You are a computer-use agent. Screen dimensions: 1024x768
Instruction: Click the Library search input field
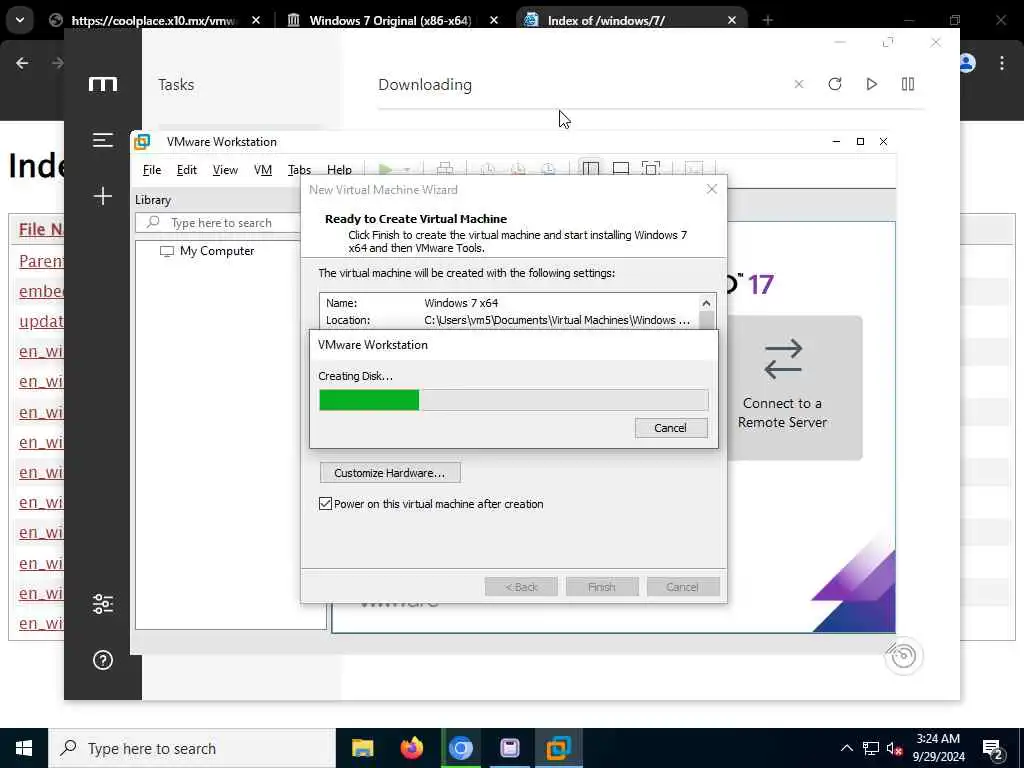[219, 223]
